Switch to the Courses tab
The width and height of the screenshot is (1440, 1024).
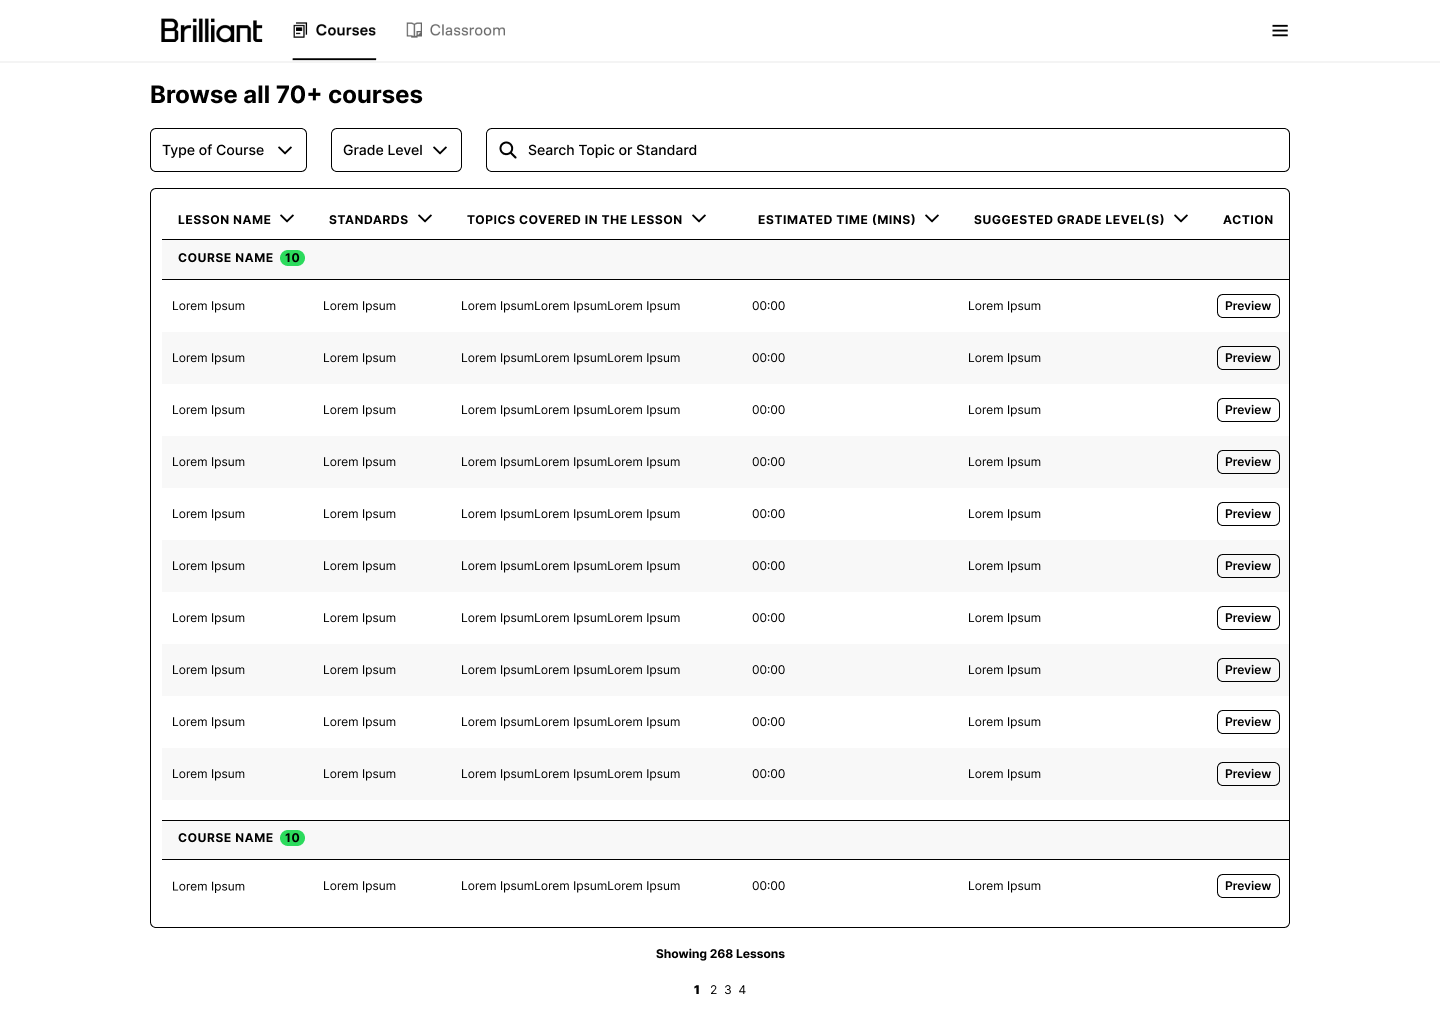[x=334, y=30]
